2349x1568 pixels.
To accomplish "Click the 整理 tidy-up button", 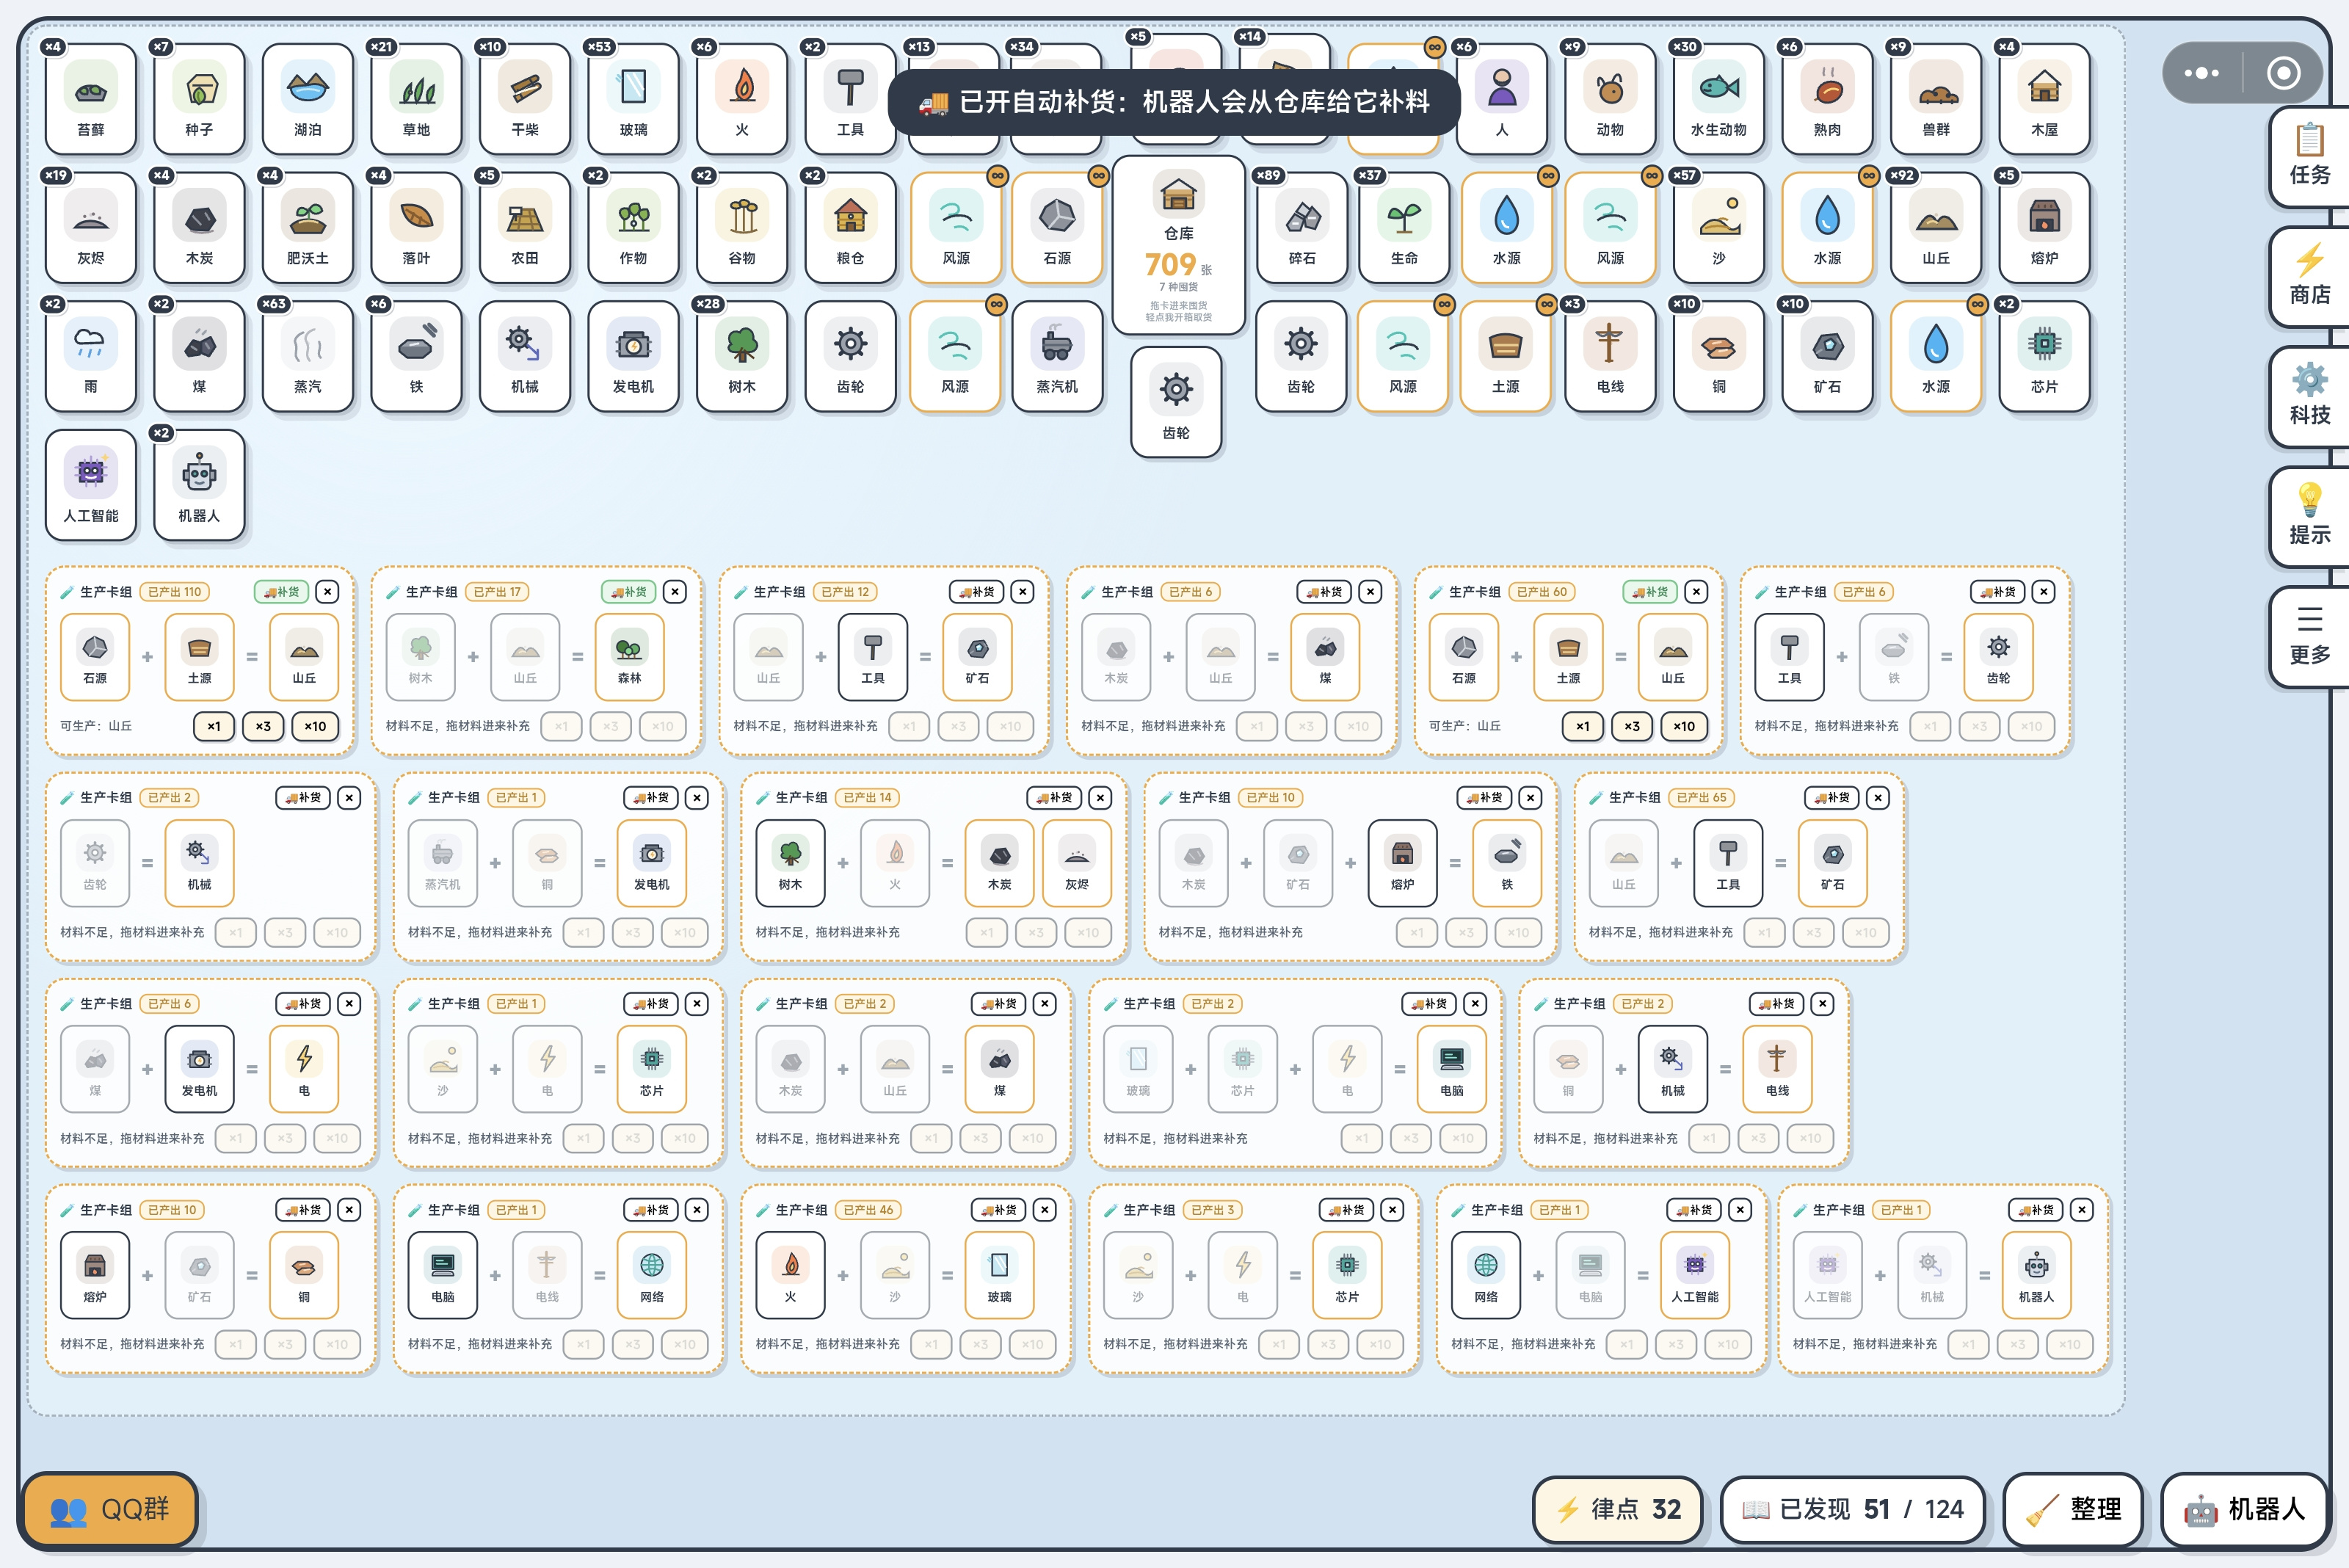I will pos(2073,1509).
